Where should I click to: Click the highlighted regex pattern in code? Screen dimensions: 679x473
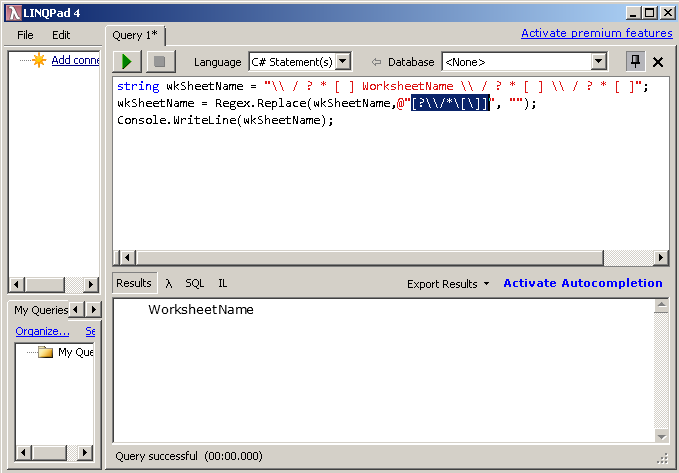tap(450, 103)
